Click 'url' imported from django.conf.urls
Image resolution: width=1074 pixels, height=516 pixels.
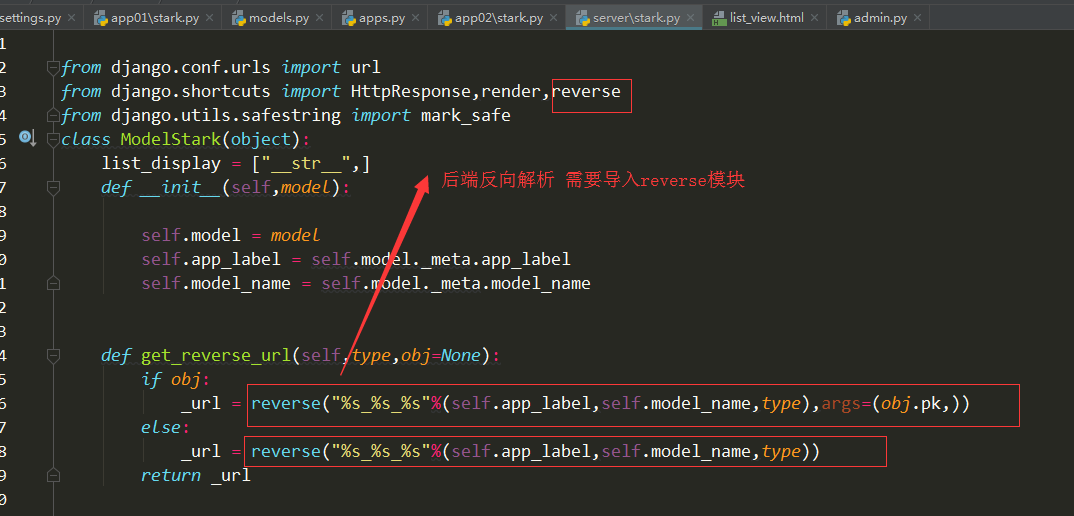[366, 67]
